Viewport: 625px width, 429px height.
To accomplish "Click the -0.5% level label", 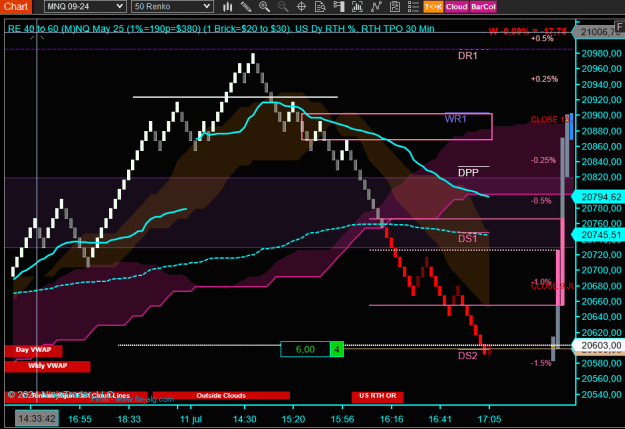I will 541,201.
